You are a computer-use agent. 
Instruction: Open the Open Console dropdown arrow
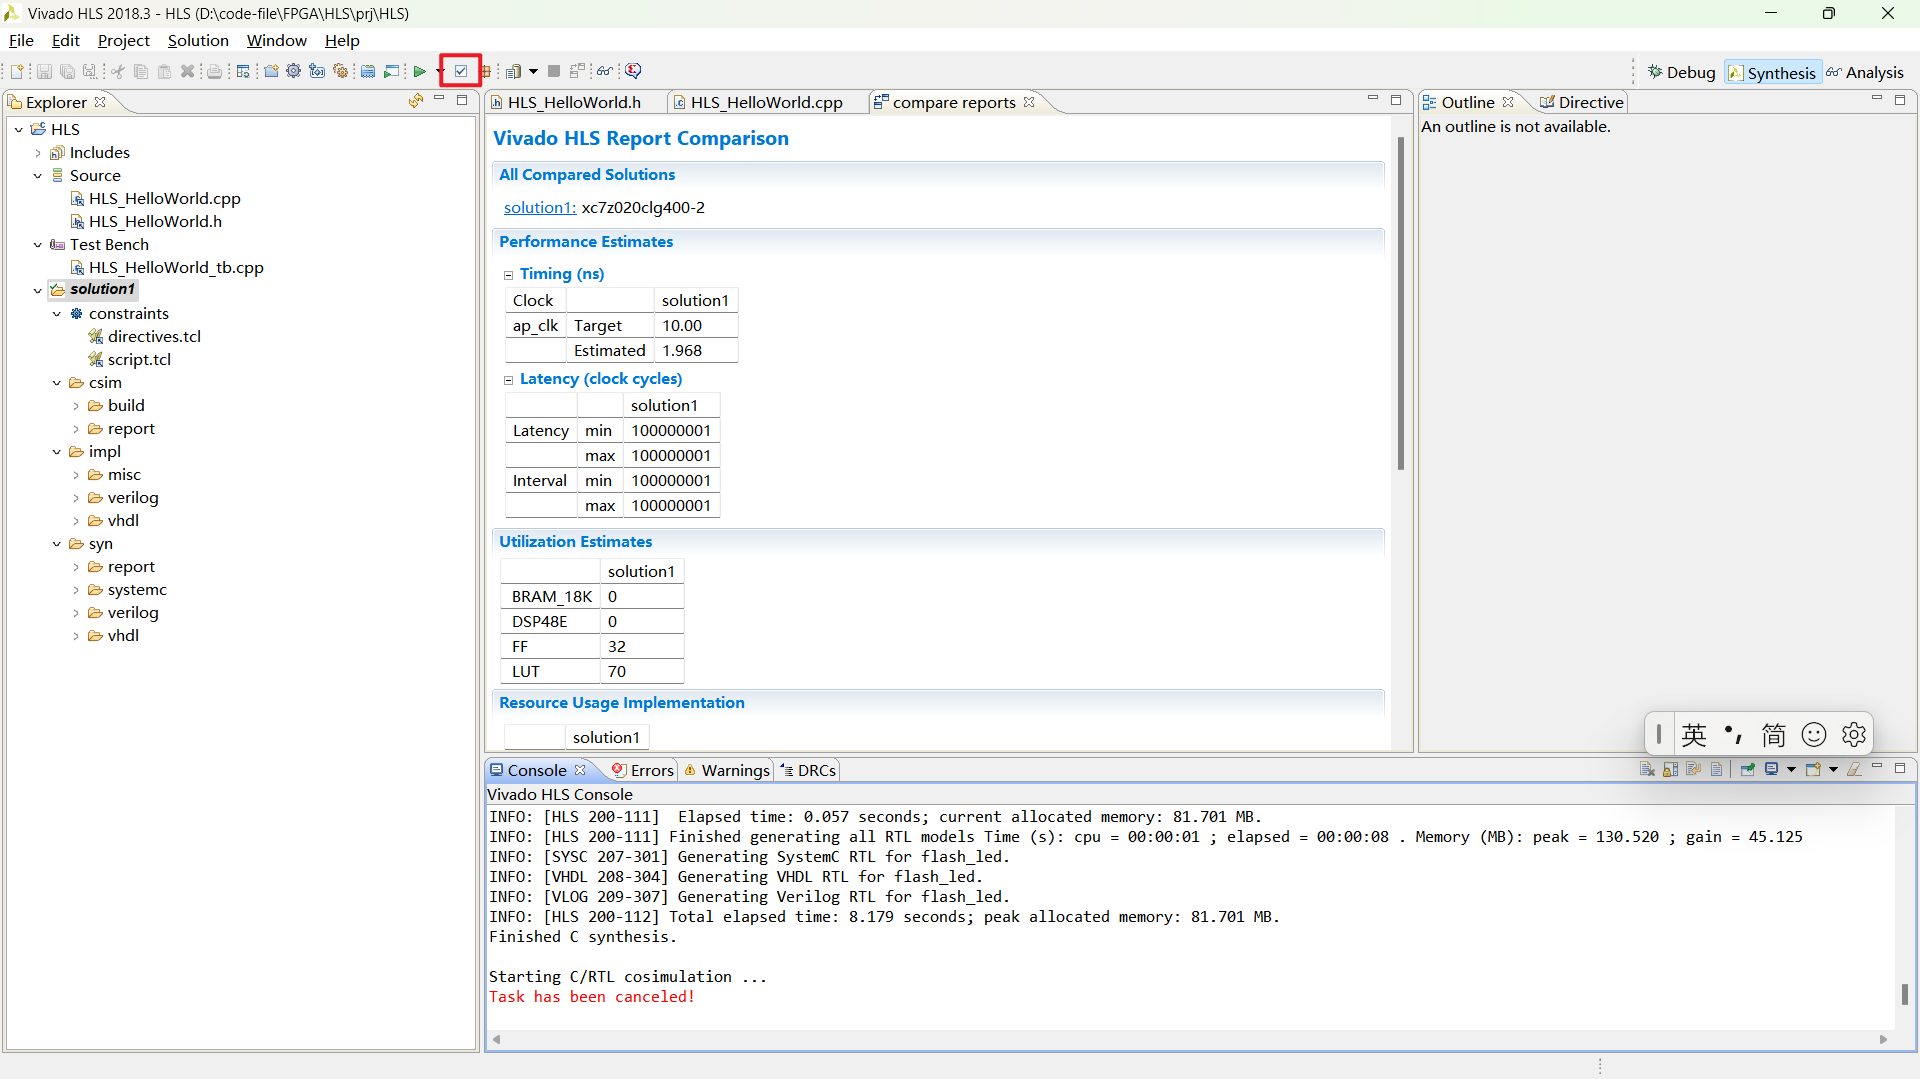(1833, 769)
